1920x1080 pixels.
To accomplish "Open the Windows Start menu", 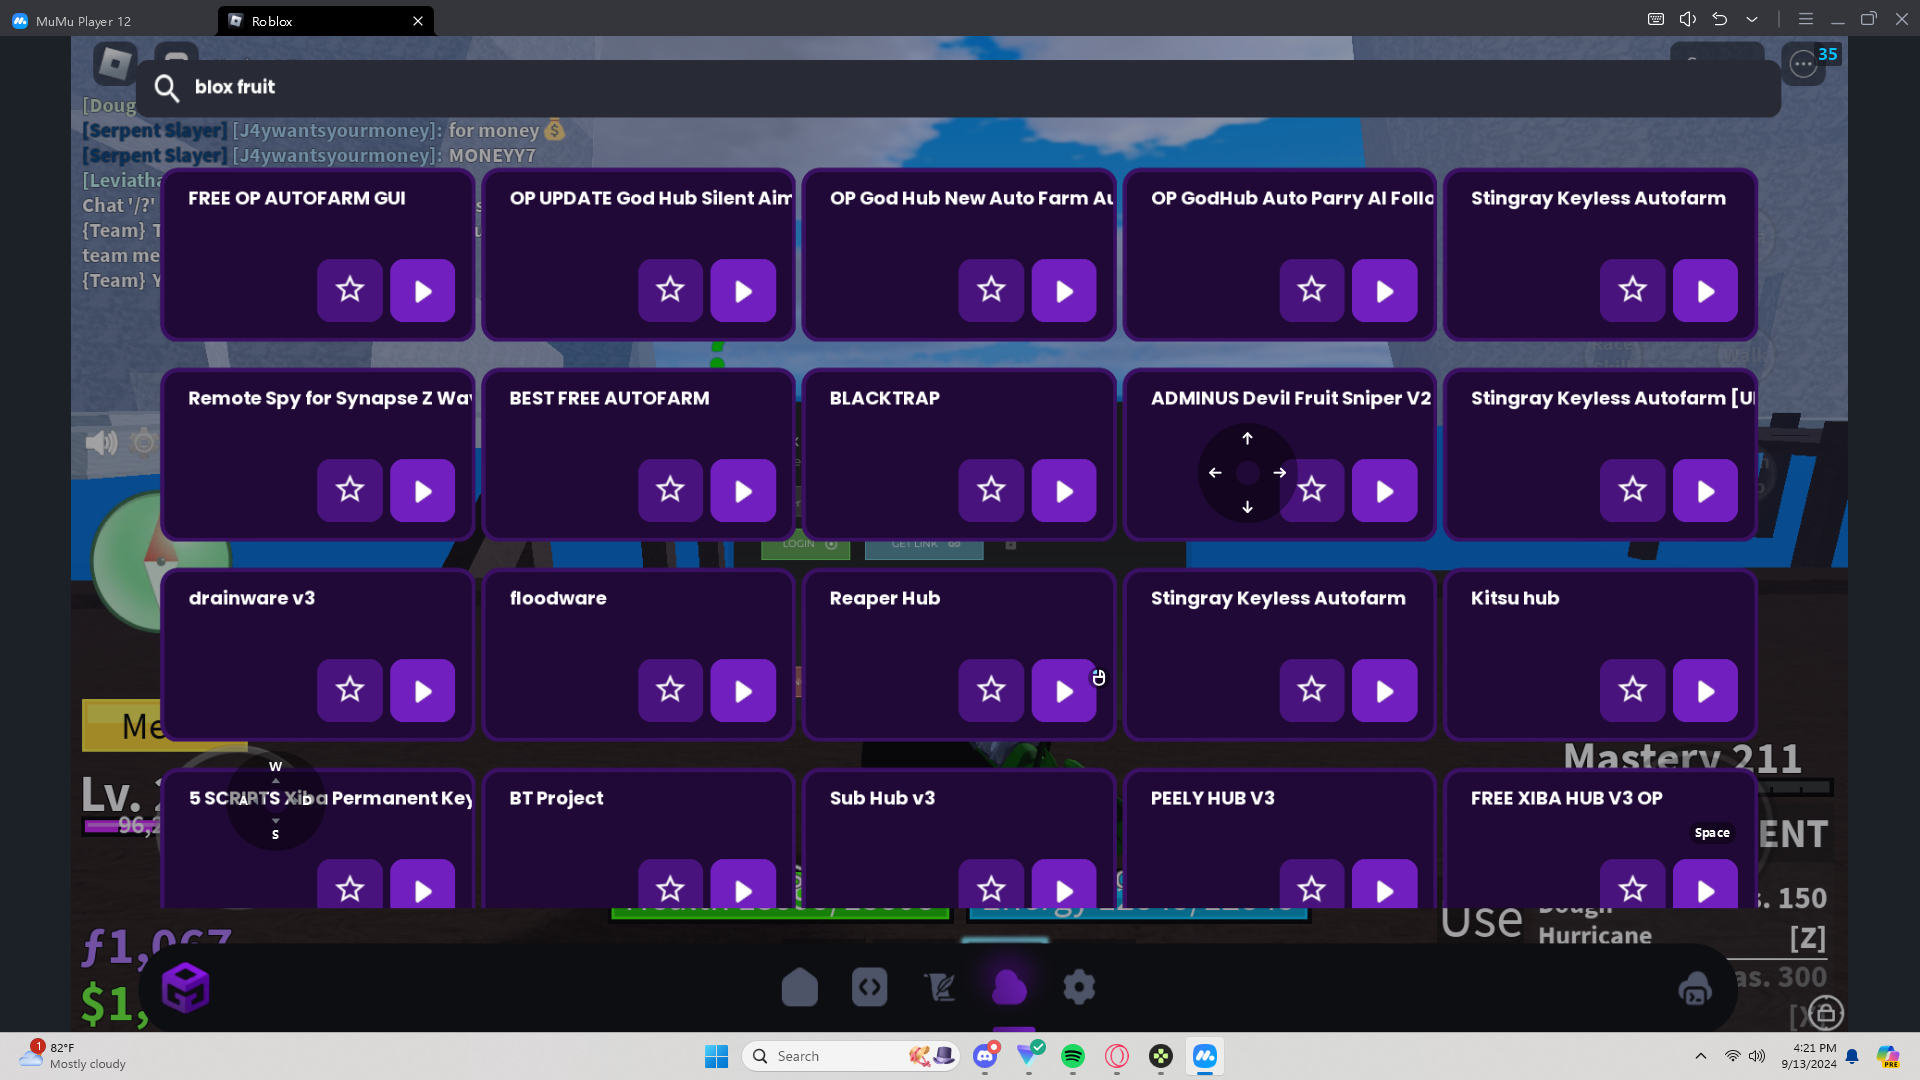I will (x=717, y=1056).
